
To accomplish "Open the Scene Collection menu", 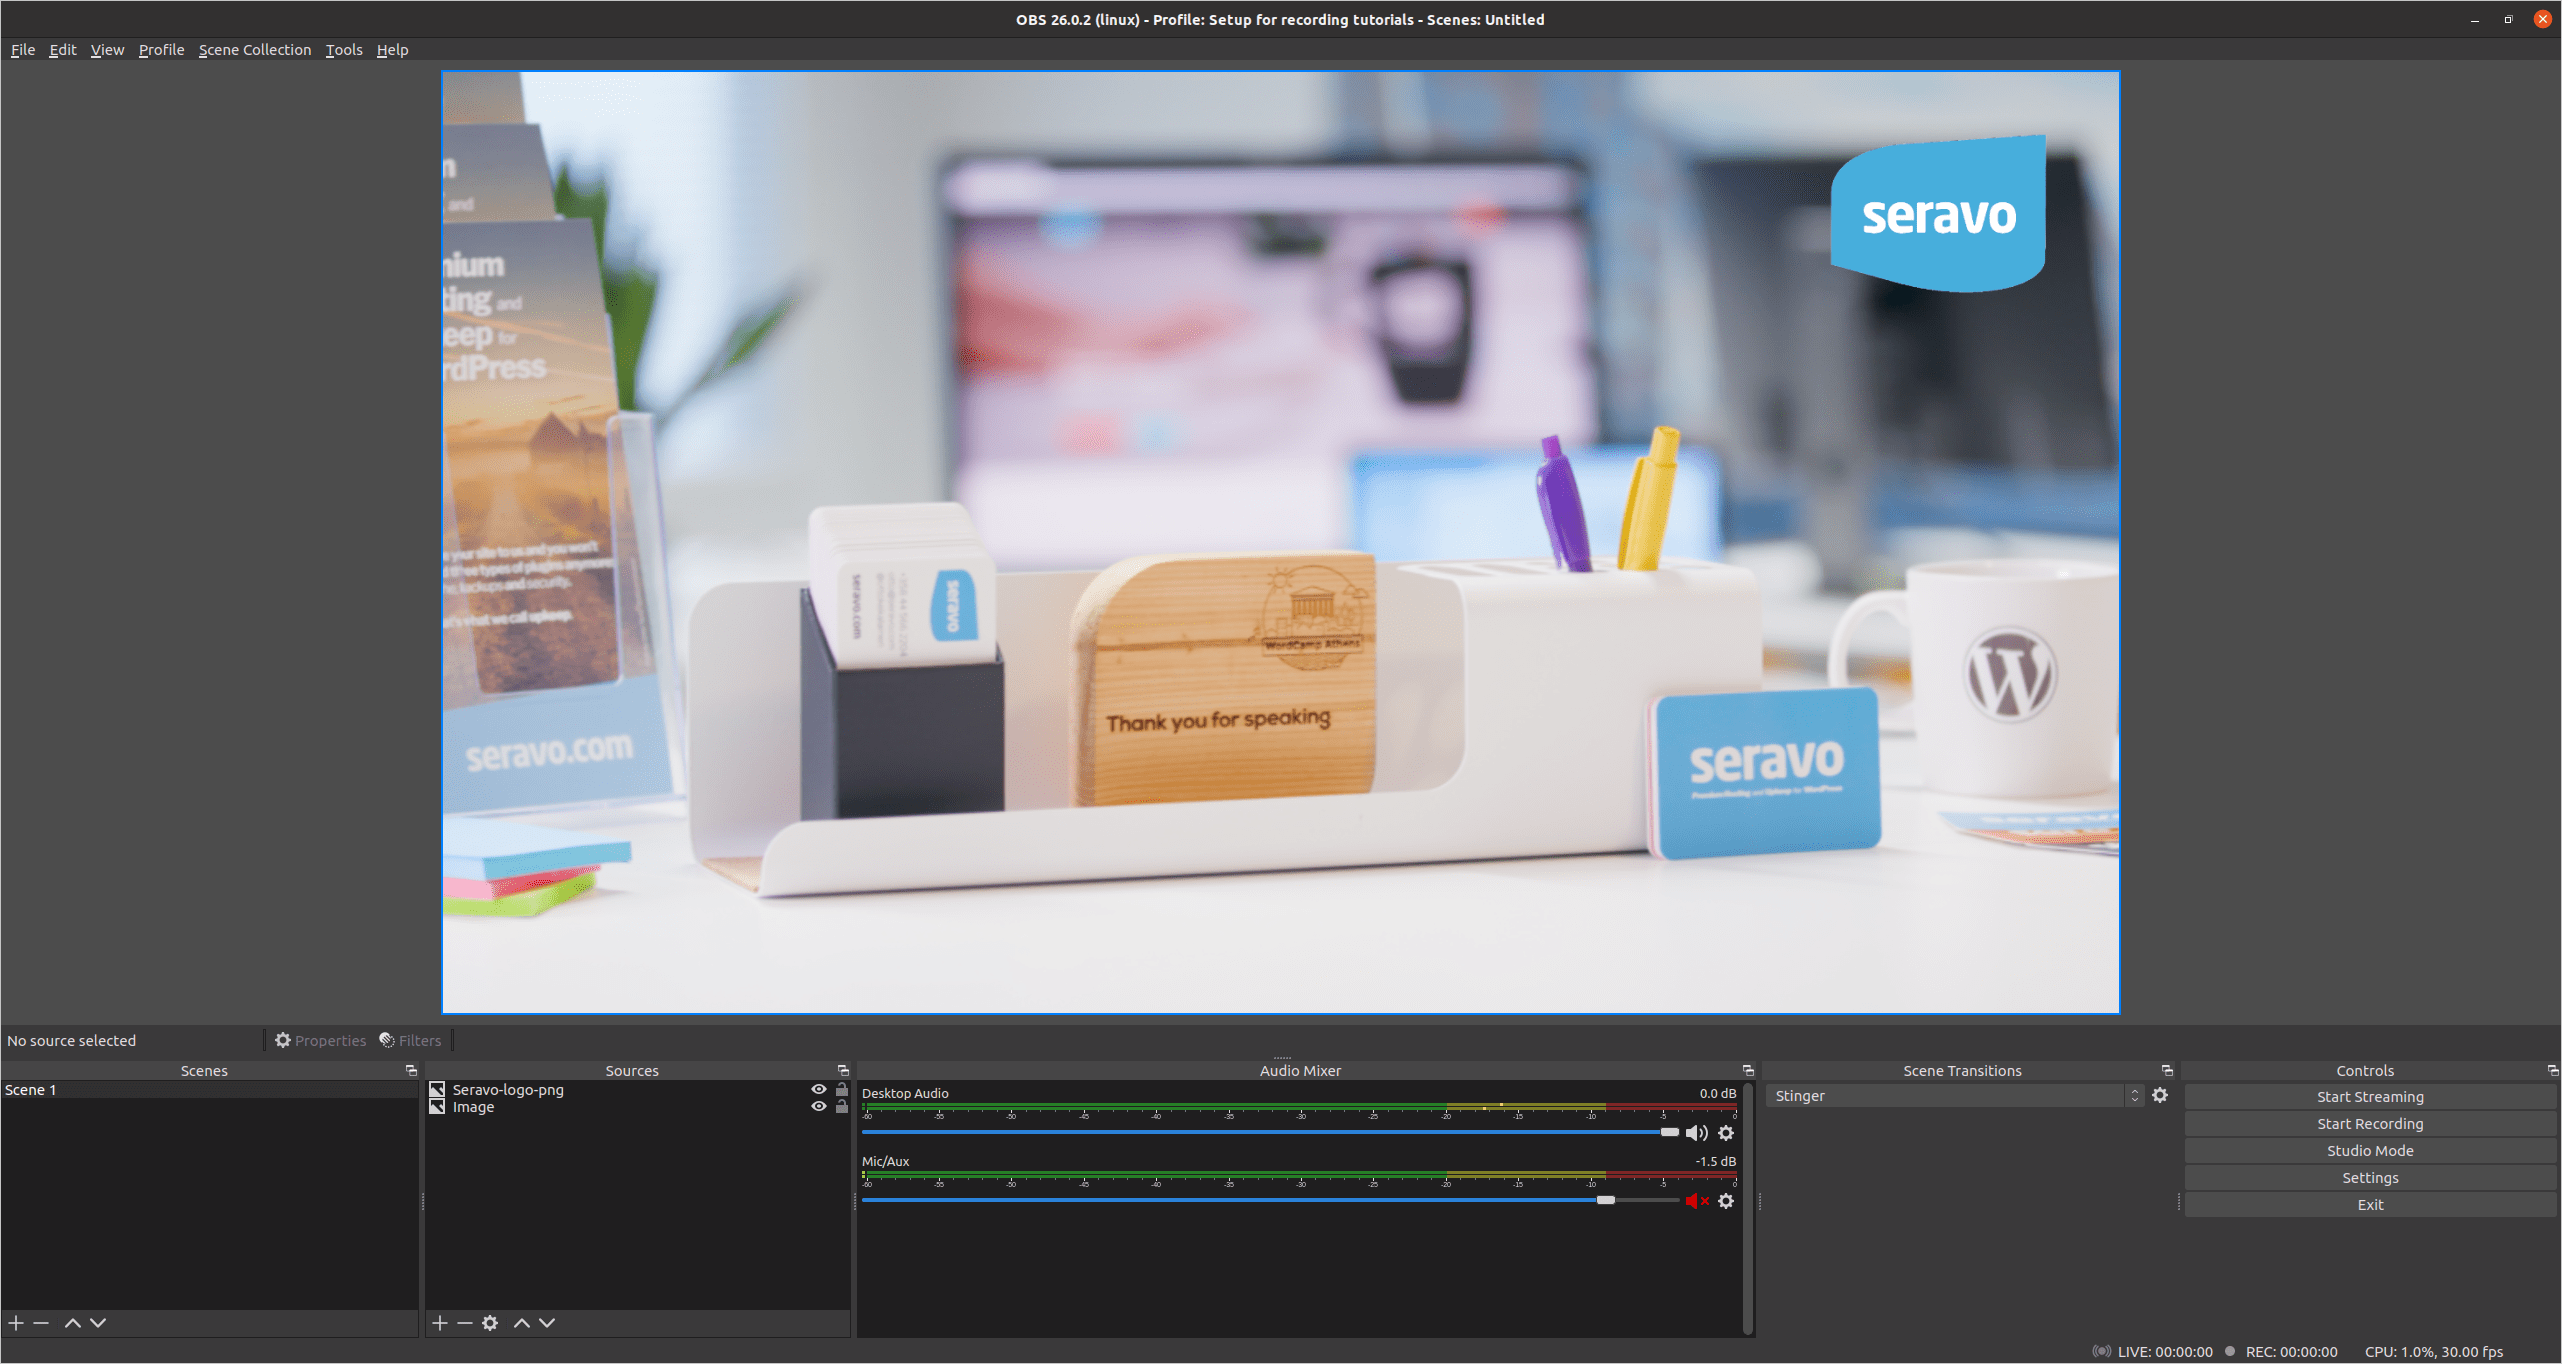I will 255,49.
